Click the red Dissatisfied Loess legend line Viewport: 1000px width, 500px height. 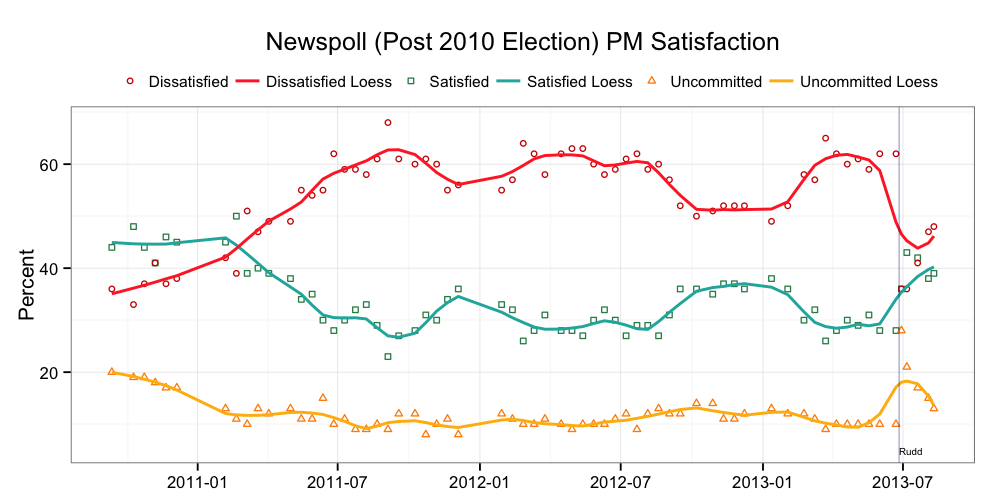tap(248, 81)
